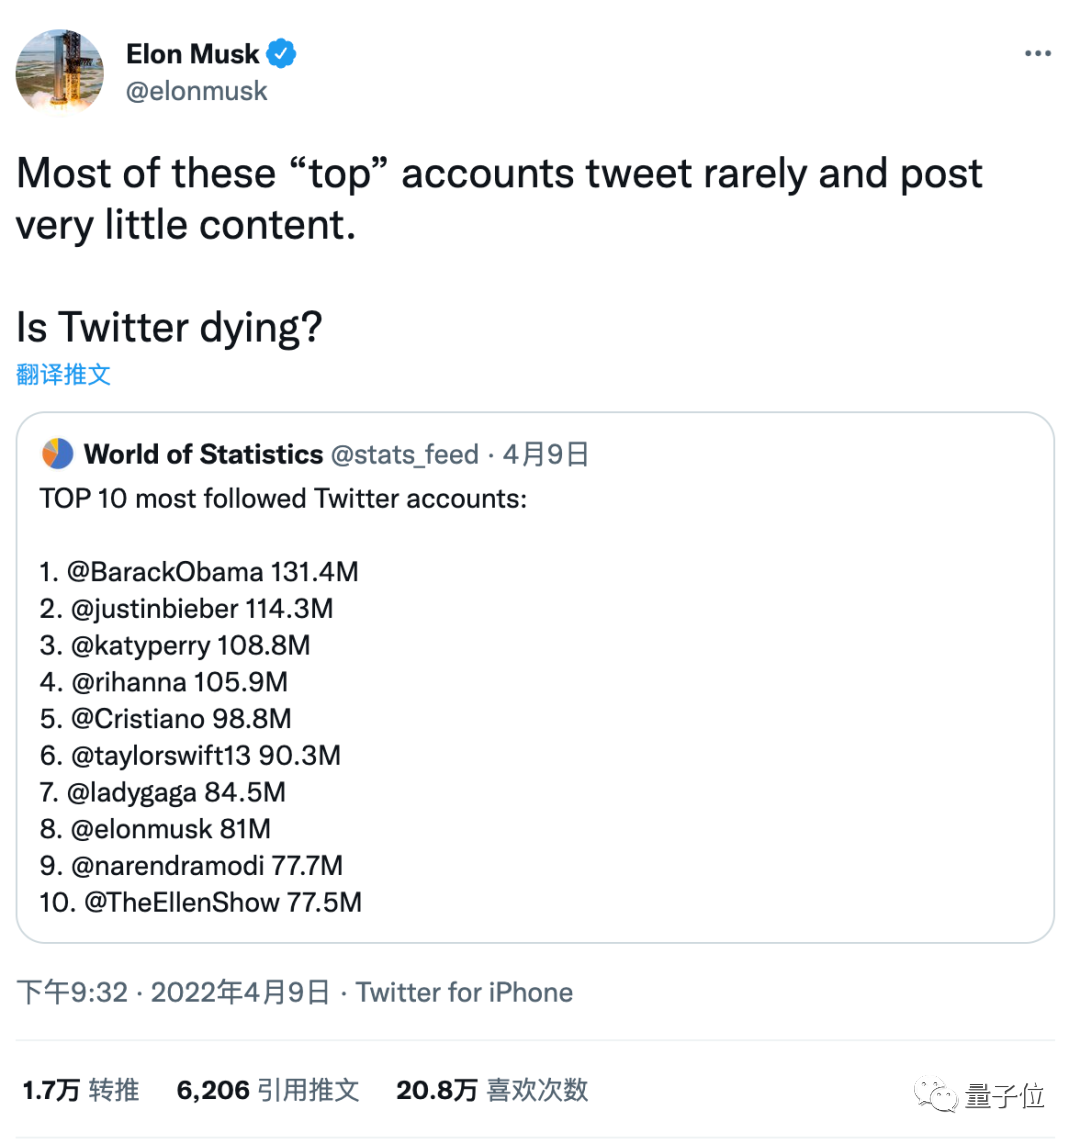Click 翻译推文 to translate the tweet

click(x=63, y=375)
